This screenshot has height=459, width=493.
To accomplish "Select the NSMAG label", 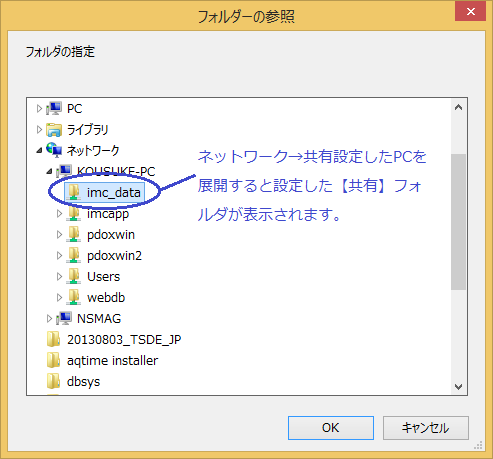I will point(99,319).
